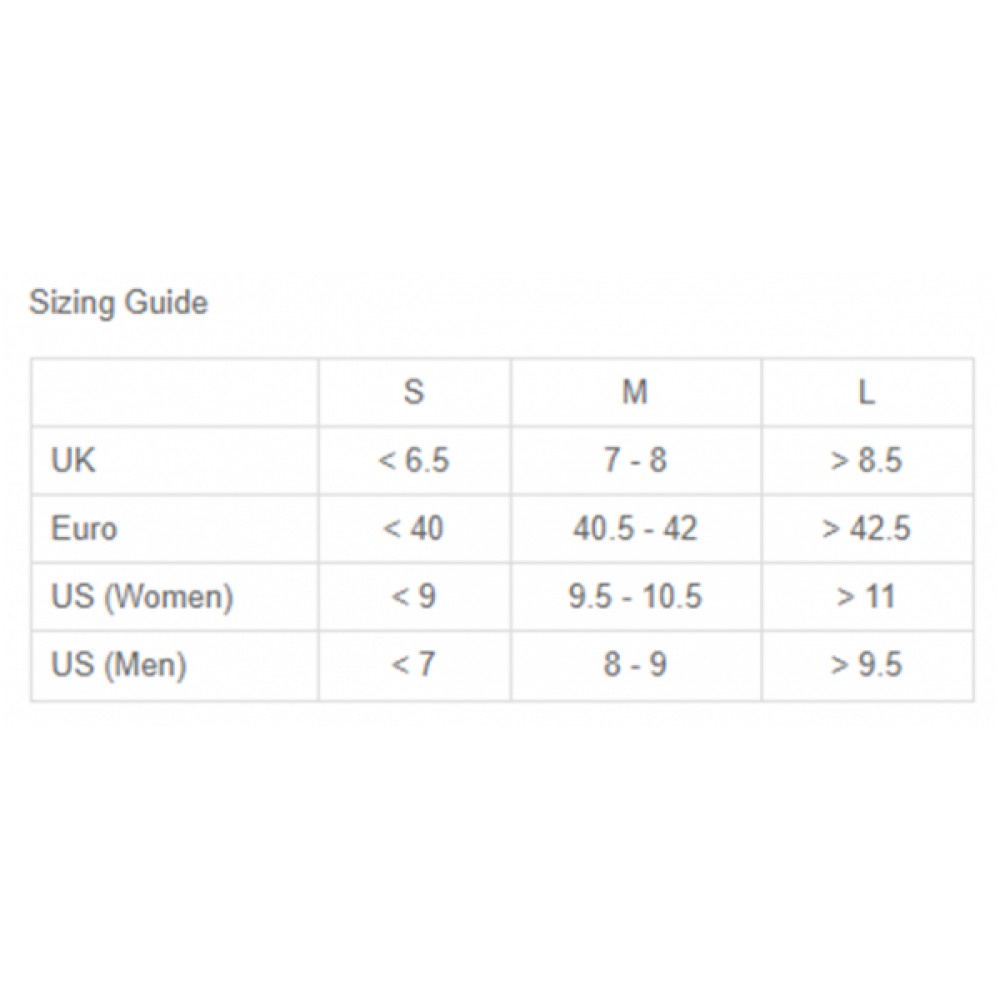
Task: Select the L column header
Action: [867, 392]
